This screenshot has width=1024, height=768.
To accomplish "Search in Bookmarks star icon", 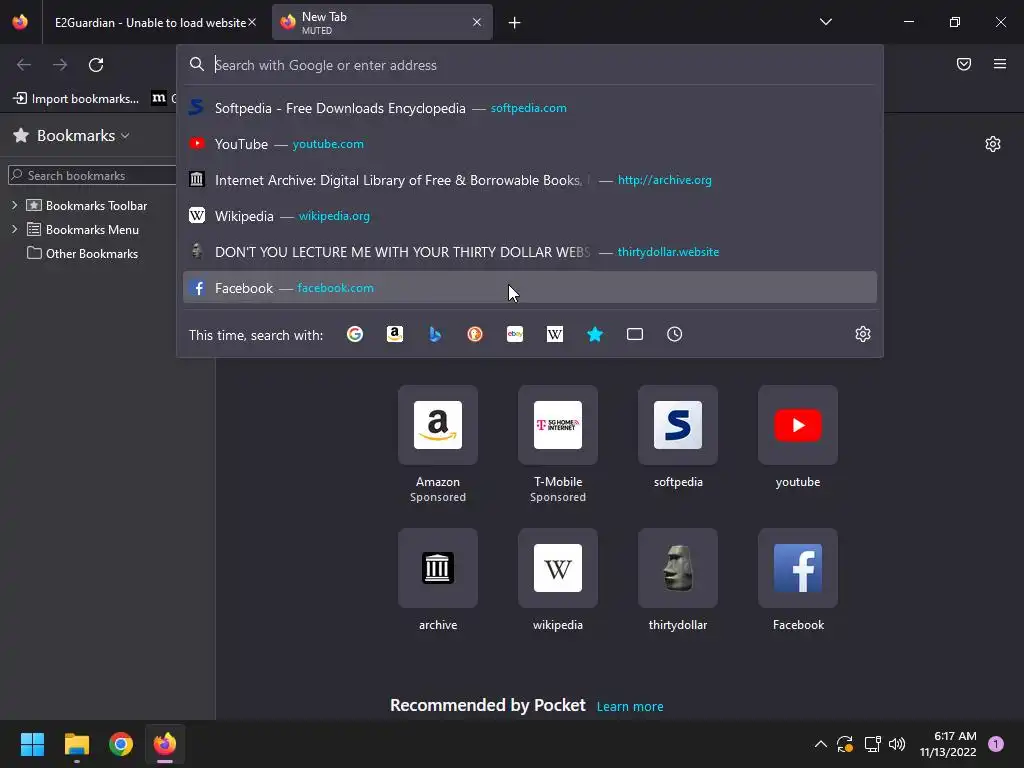I will point(595,334).
